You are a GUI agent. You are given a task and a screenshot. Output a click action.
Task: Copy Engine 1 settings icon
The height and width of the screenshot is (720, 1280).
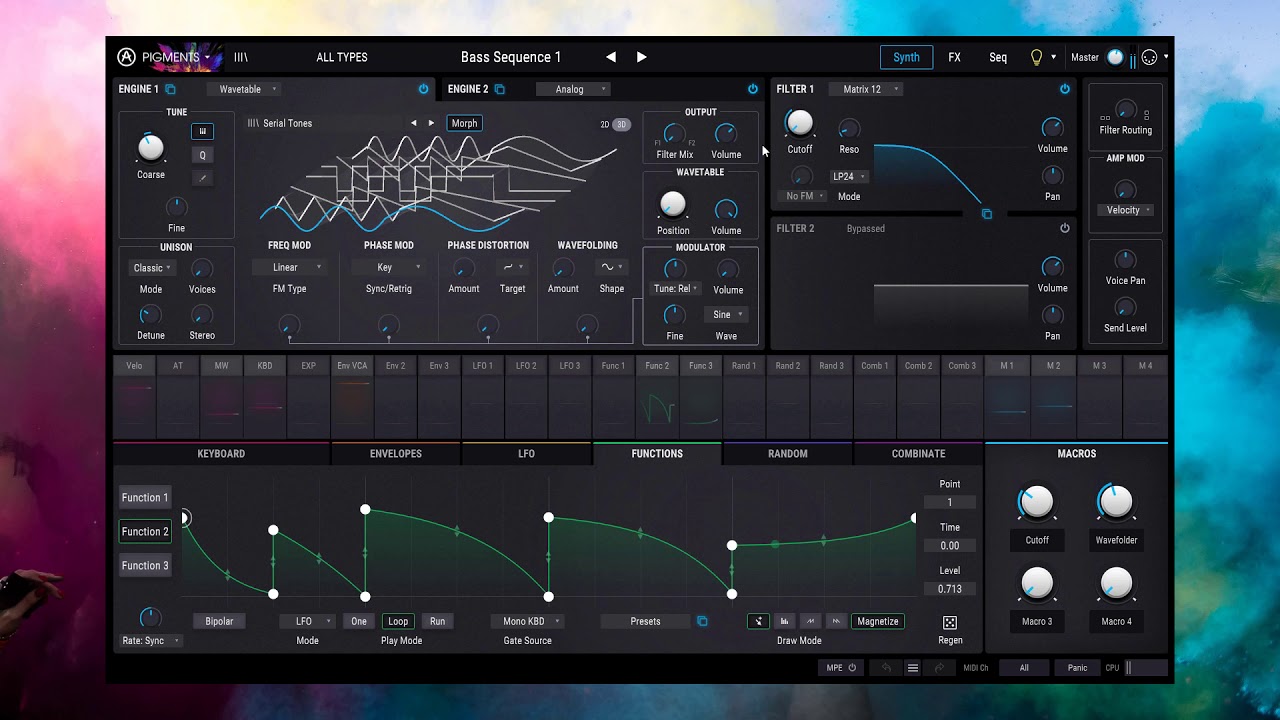click(171, 89)
